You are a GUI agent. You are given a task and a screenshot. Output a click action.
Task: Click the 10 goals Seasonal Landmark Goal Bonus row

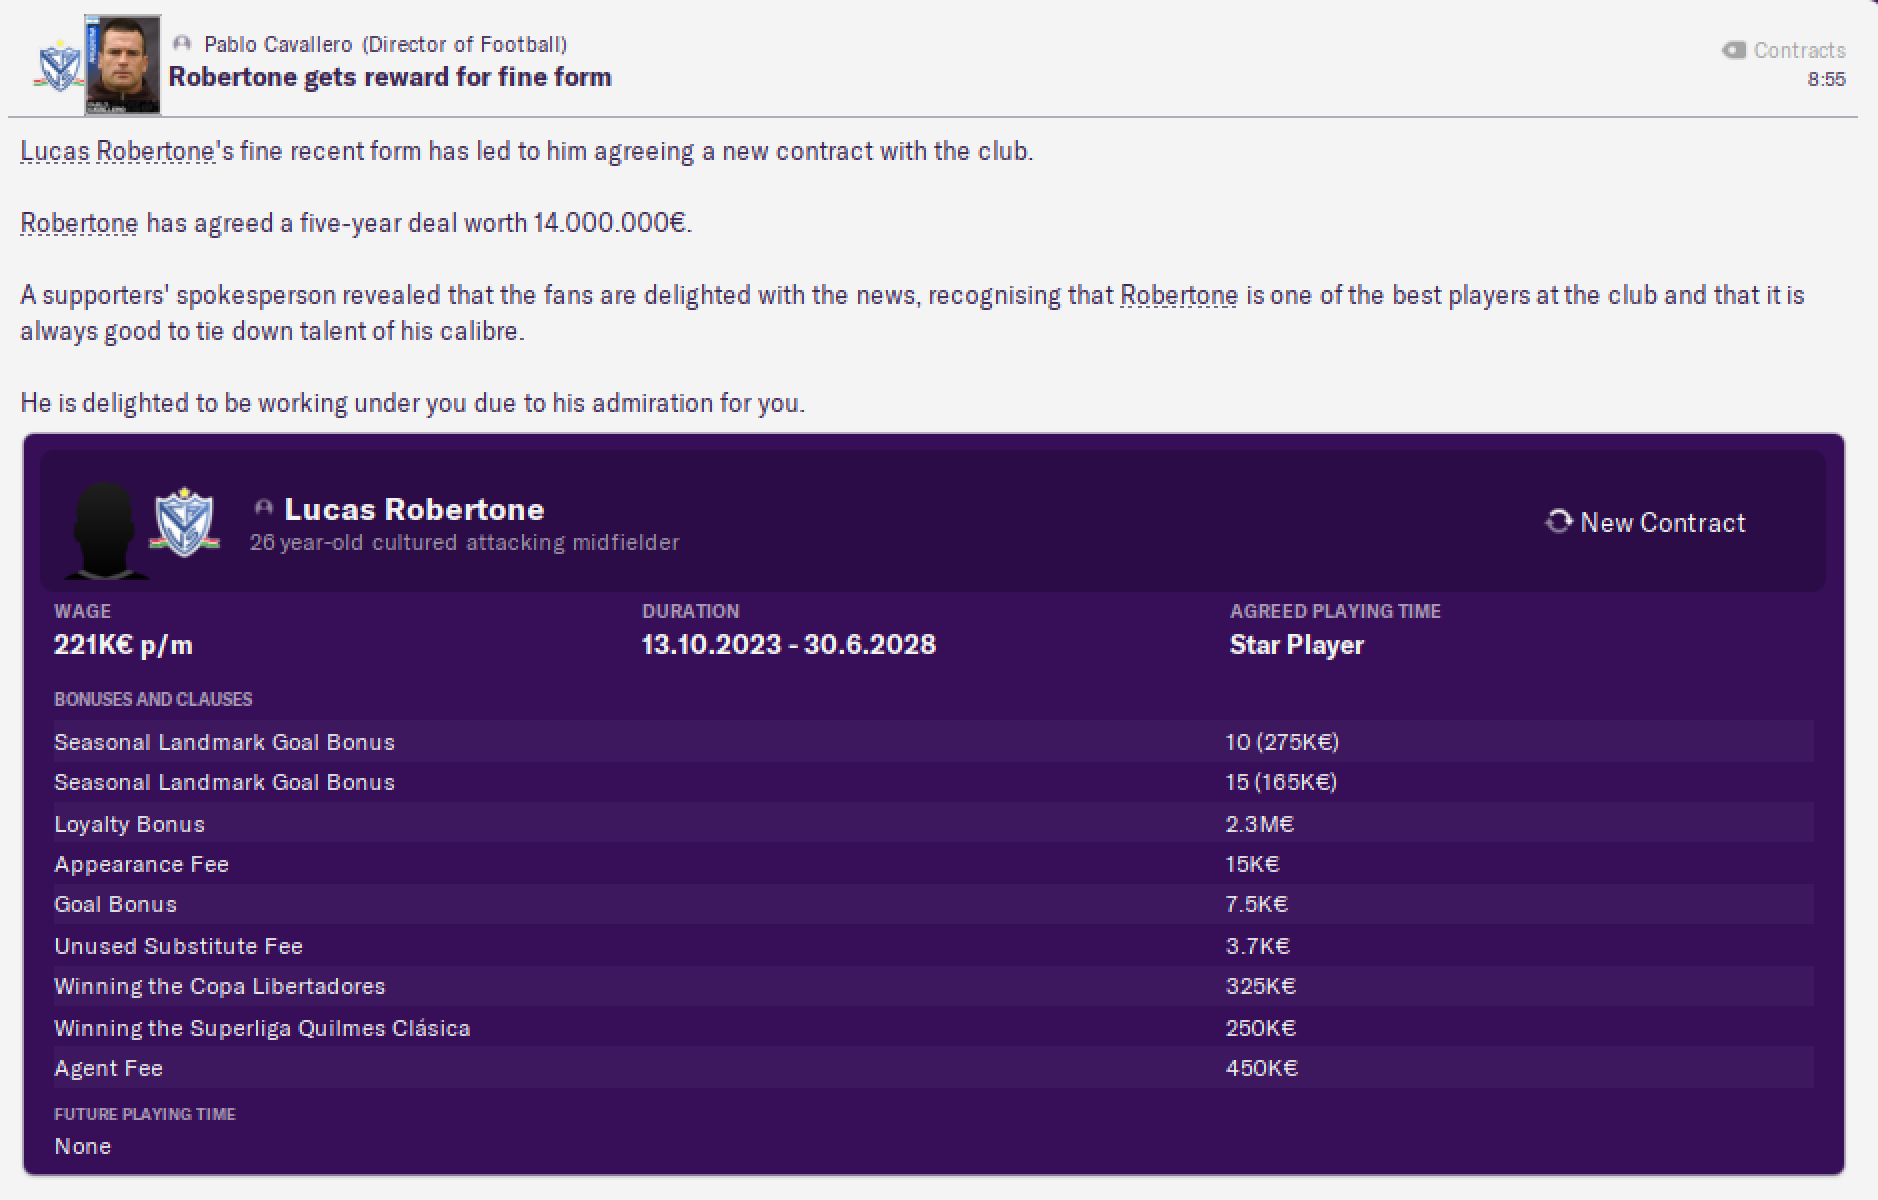[932, 742]
